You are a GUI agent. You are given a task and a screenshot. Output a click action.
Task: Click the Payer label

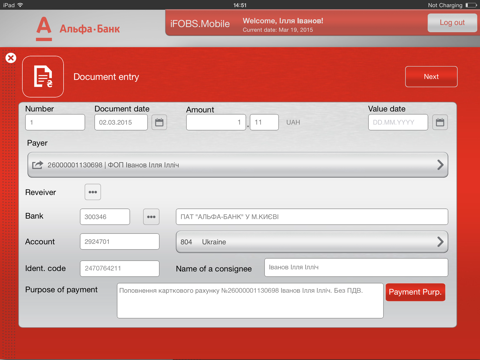point(37,143)
